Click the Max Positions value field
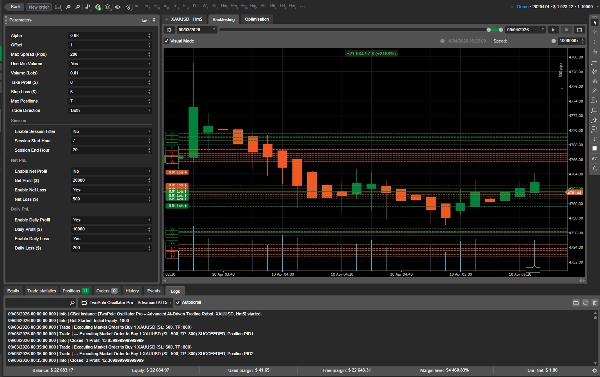The height and width of the screenshot is (377, 600). pyautogui.click(x=110, y=101)
